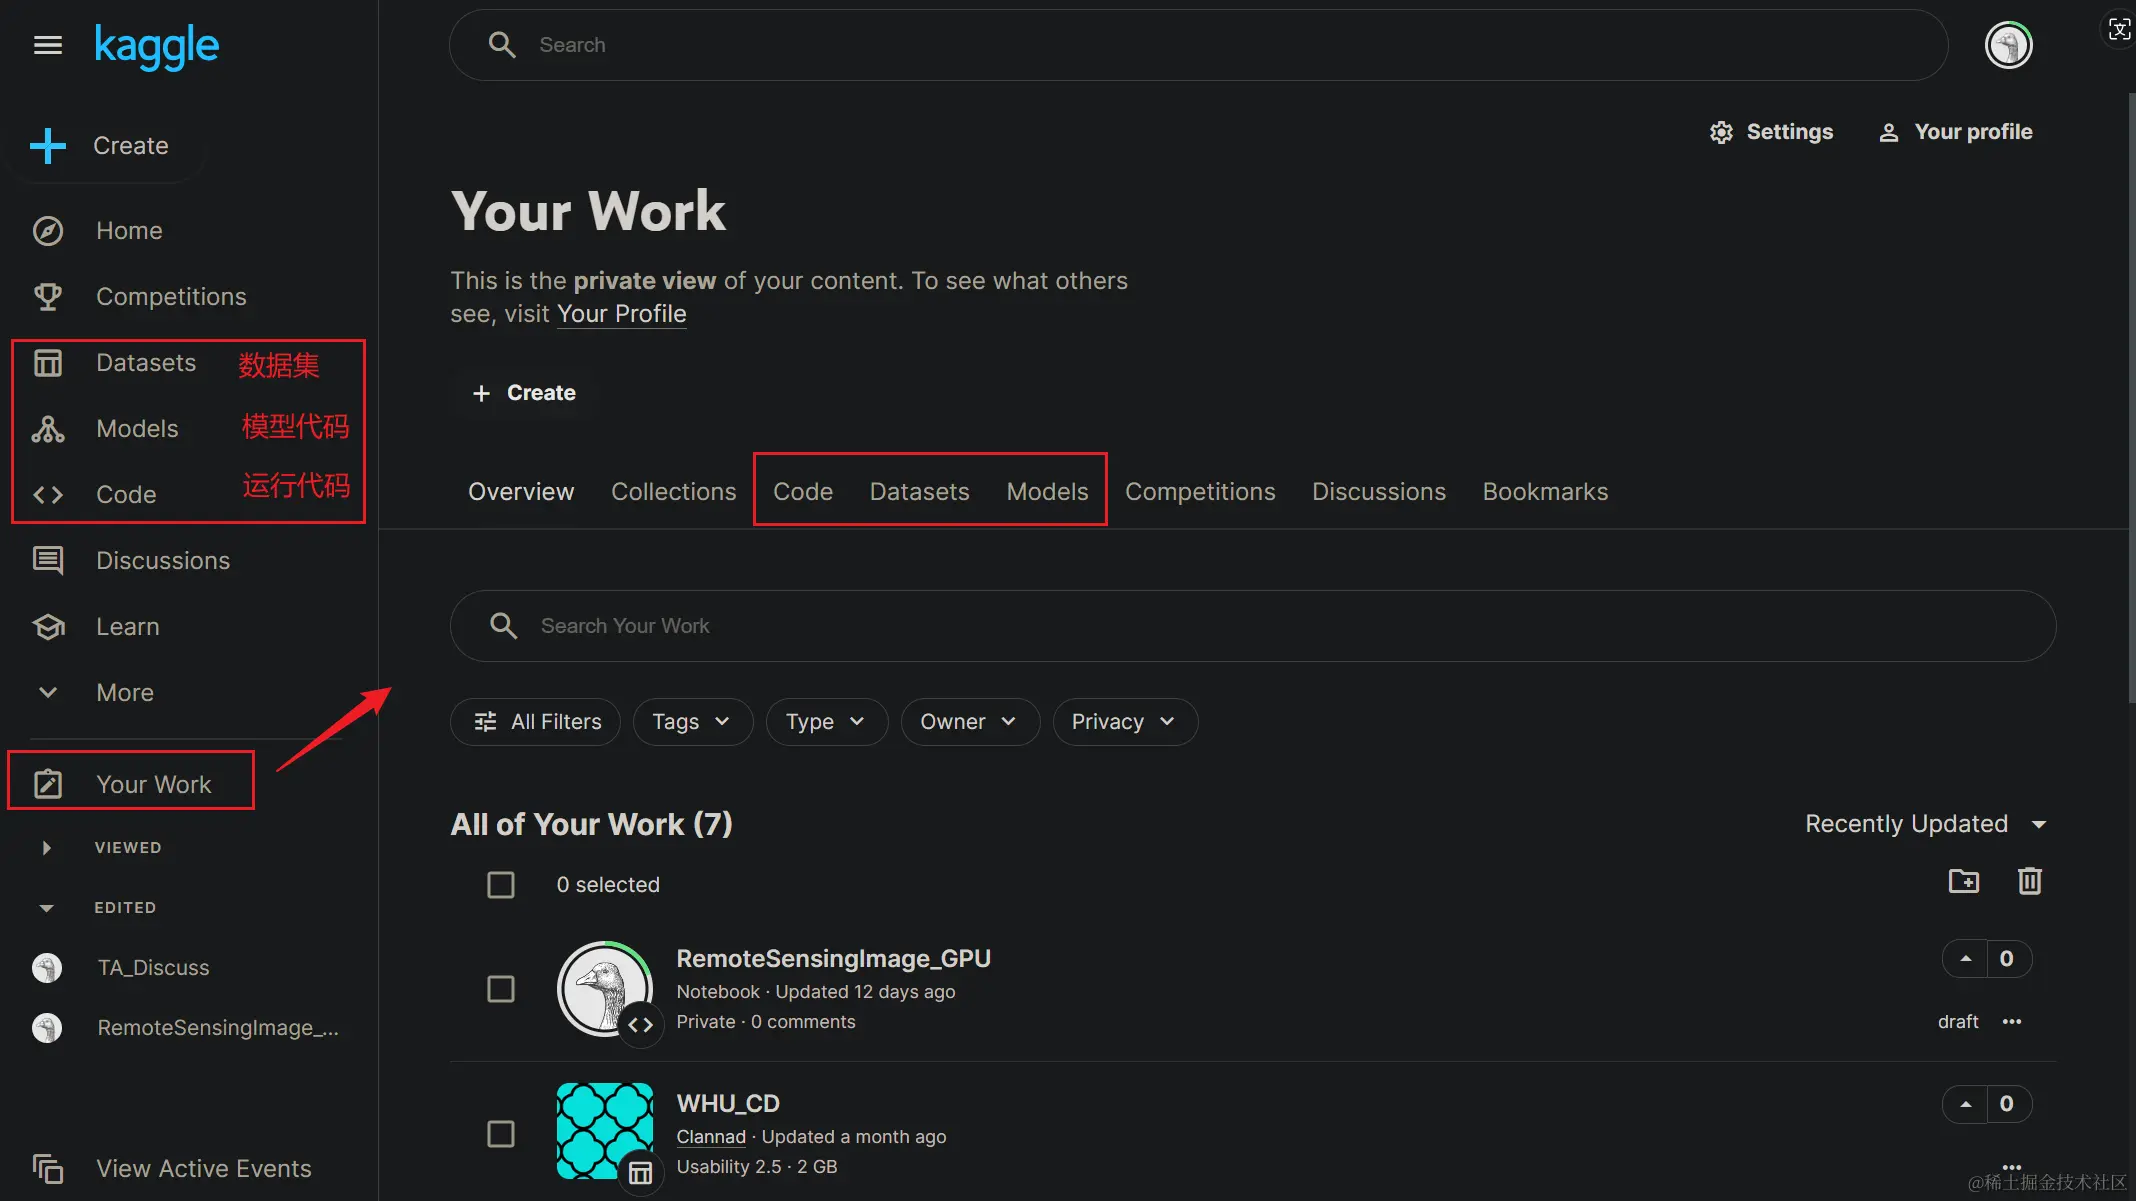Click the Your Profile link
Screen dimensions: 2136x1201
621,314
